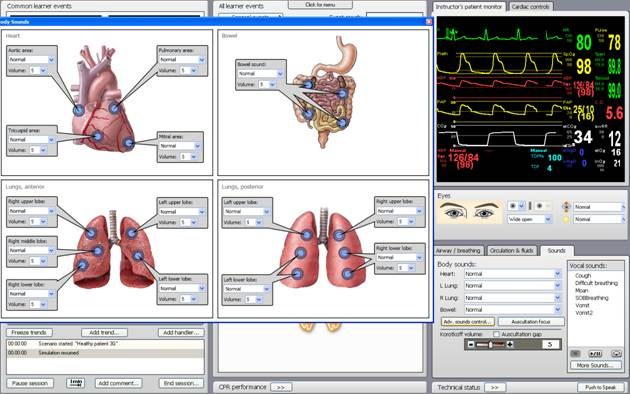The width and height of the screenshot is (630, 394).
Task: Click the Korotkoff volume slider handle
Action: coord(490,344)
